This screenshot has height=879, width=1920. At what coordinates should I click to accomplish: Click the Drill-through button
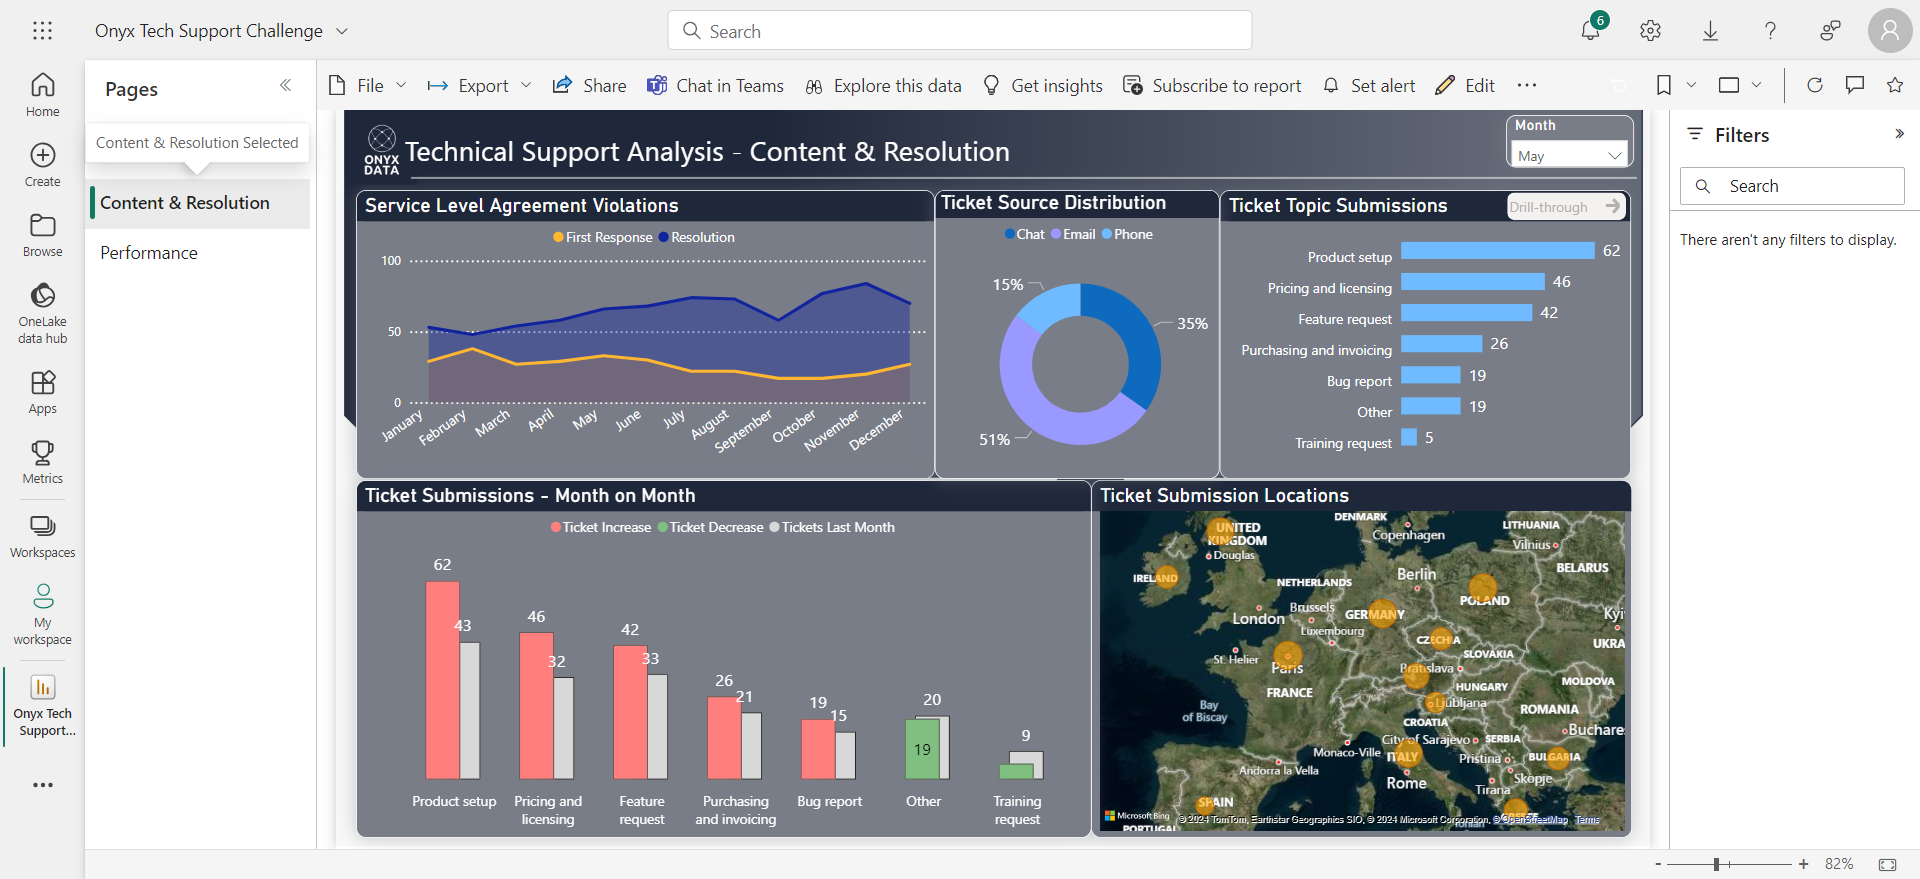coord(1566,206)
